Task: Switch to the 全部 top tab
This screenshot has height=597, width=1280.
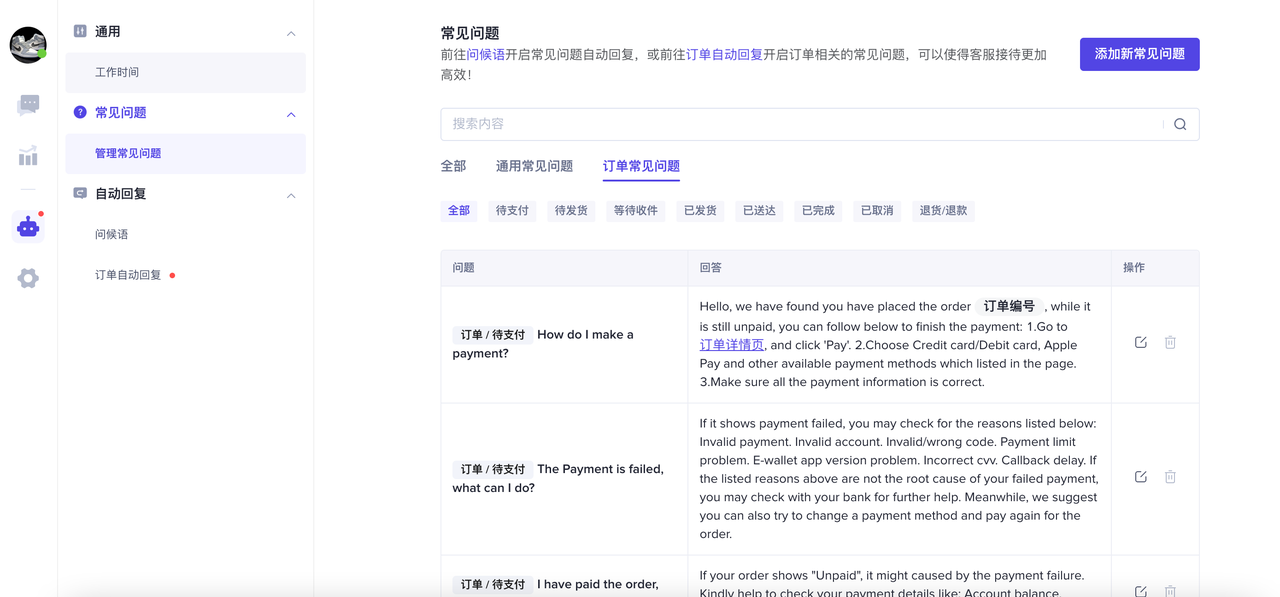Action: [453, 166]
